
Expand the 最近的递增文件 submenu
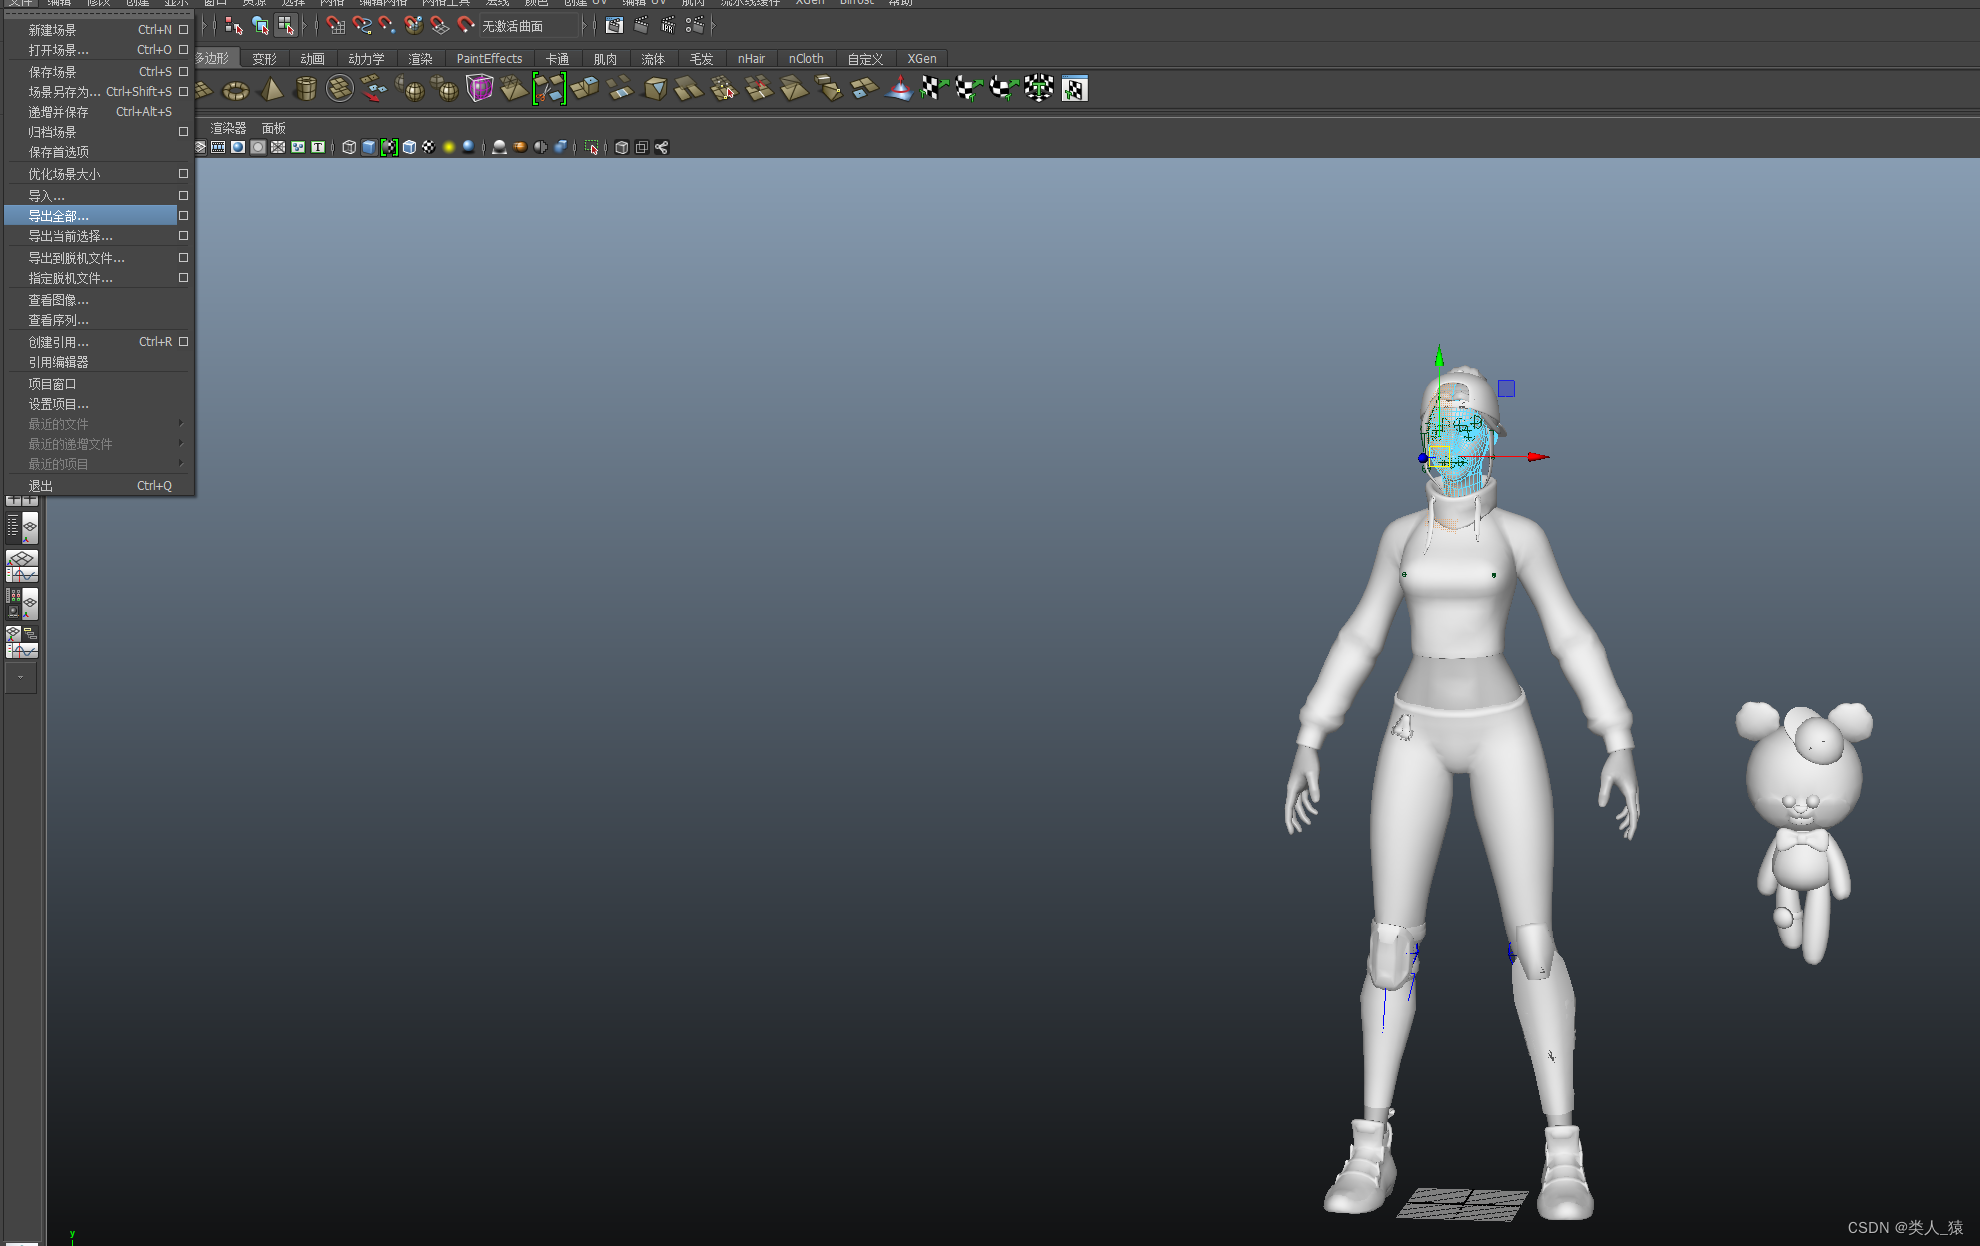(181, 444)
